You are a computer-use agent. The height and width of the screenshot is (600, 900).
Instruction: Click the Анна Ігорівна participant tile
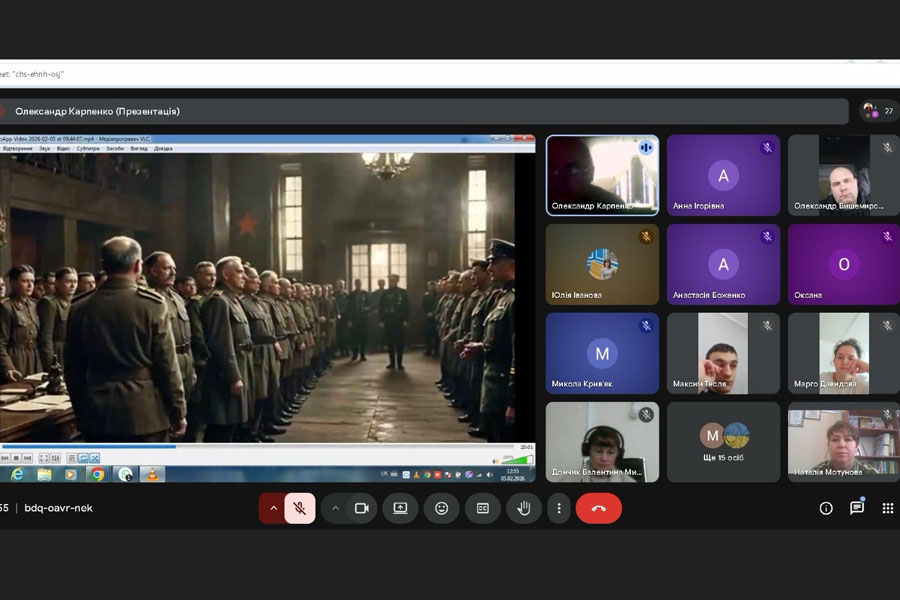[x=723, y=175]
